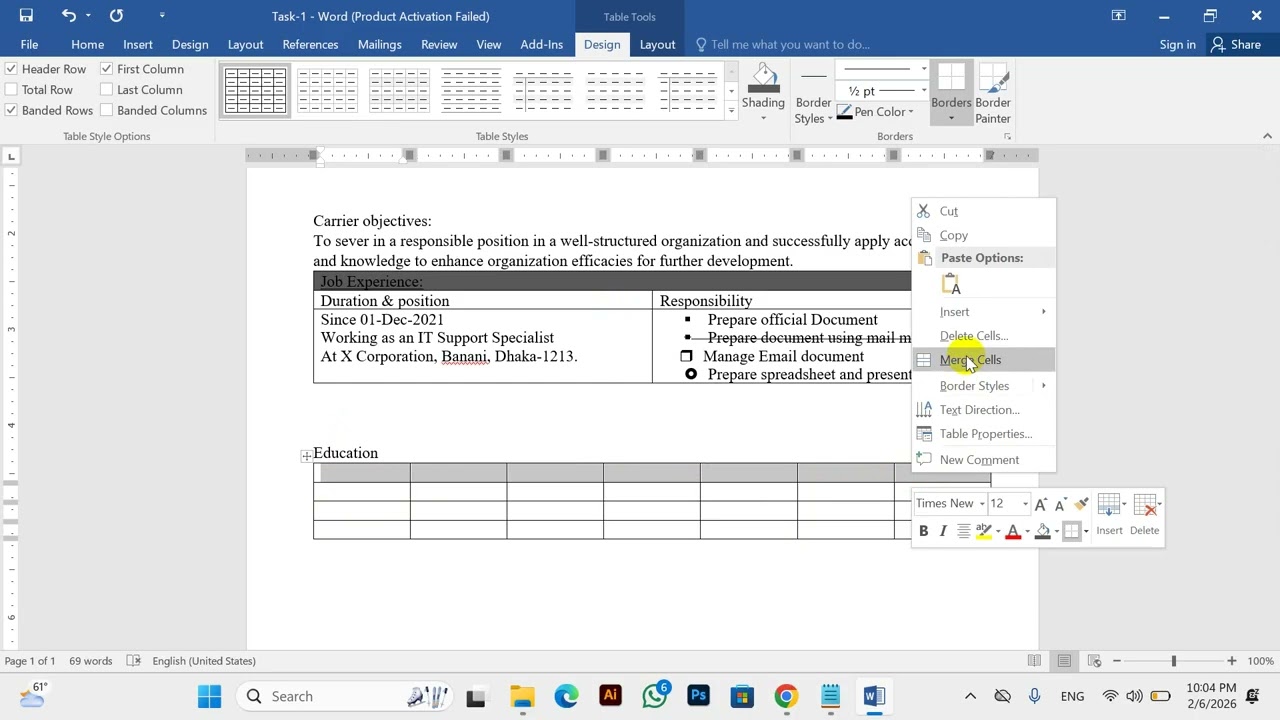This screenshot has height=720, width=1280.
Task: Click the table move handle near Education
Action: (307, 456)
